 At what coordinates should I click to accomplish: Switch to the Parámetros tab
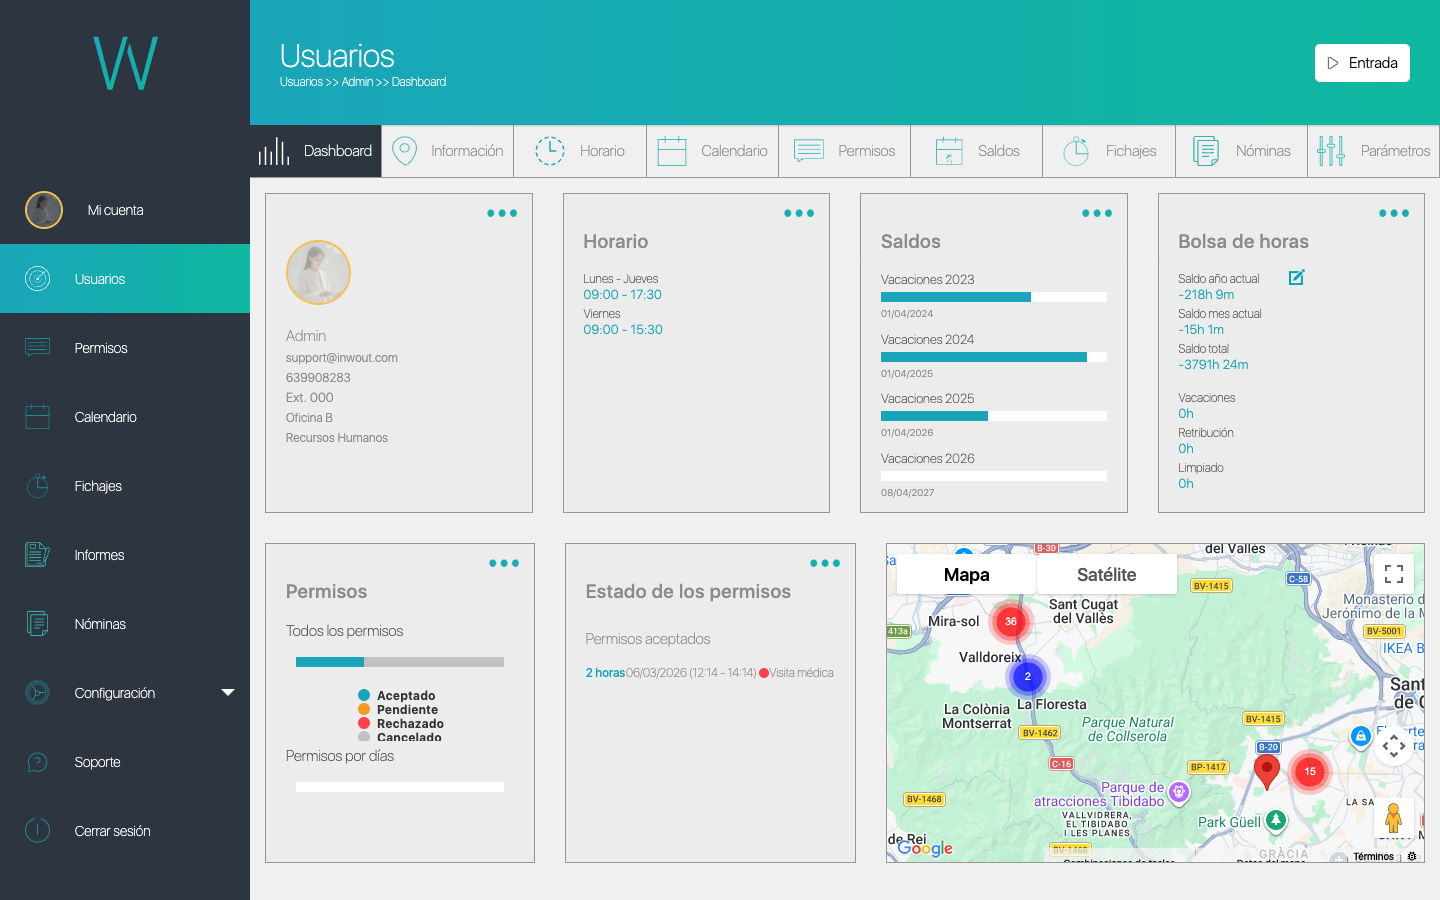[x=1374, y=151]
